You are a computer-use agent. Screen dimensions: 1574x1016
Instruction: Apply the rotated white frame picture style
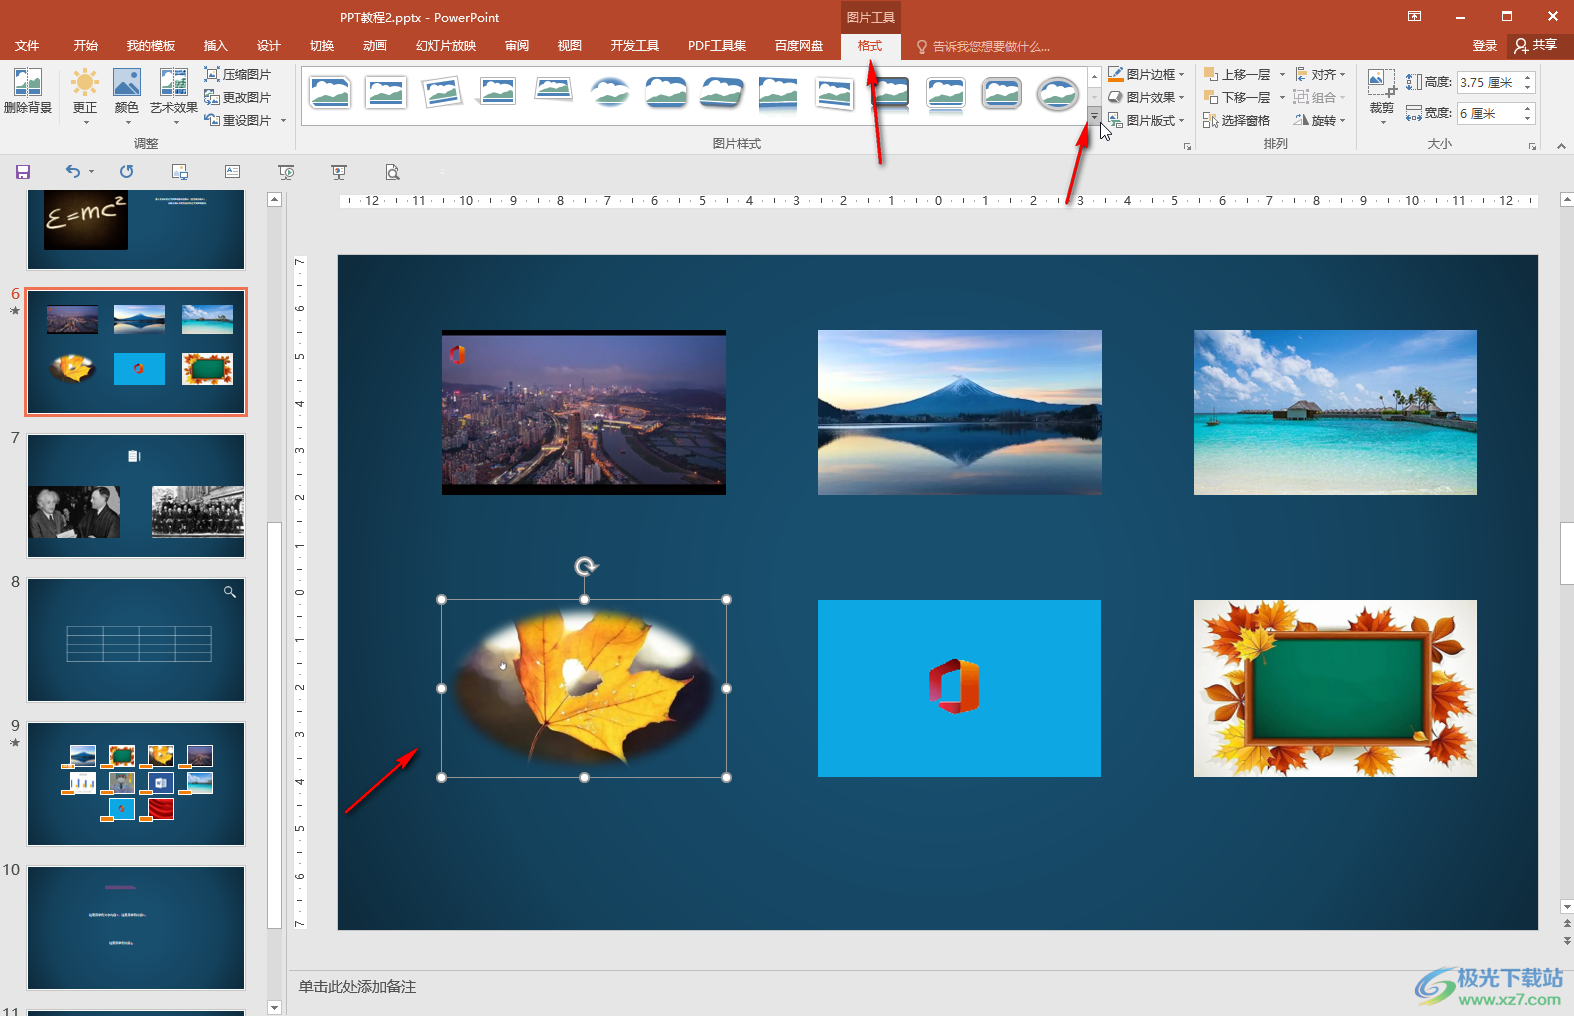pyautogui.click(x=442, y=93)
